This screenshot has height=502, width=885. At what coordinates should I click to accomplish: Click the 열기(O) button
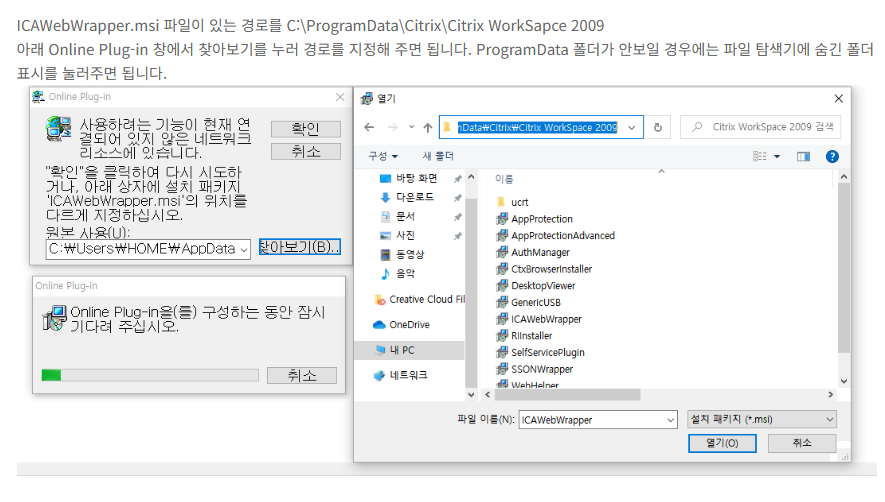pos(722,443)
